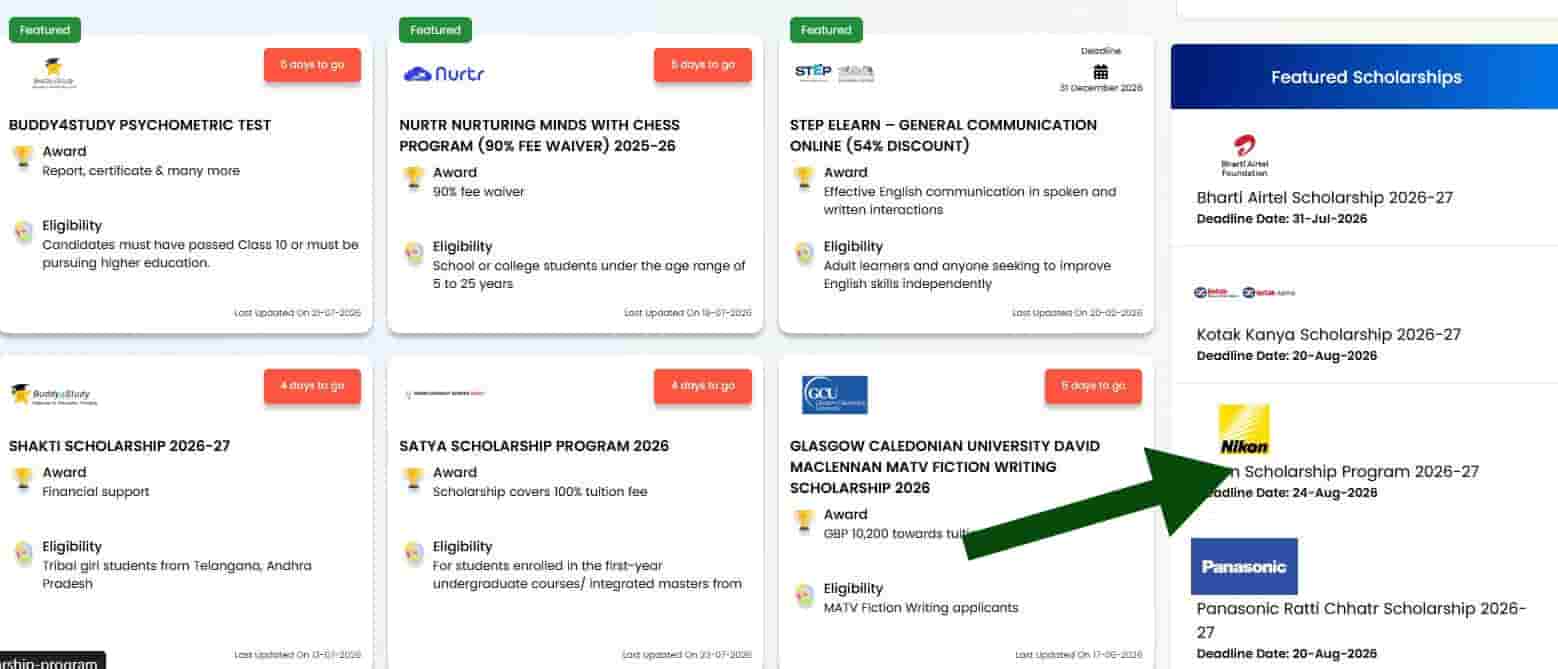Click the Featured Scholarships header banner
The height and width of the screenshot is (669, 1558).
1364,77
